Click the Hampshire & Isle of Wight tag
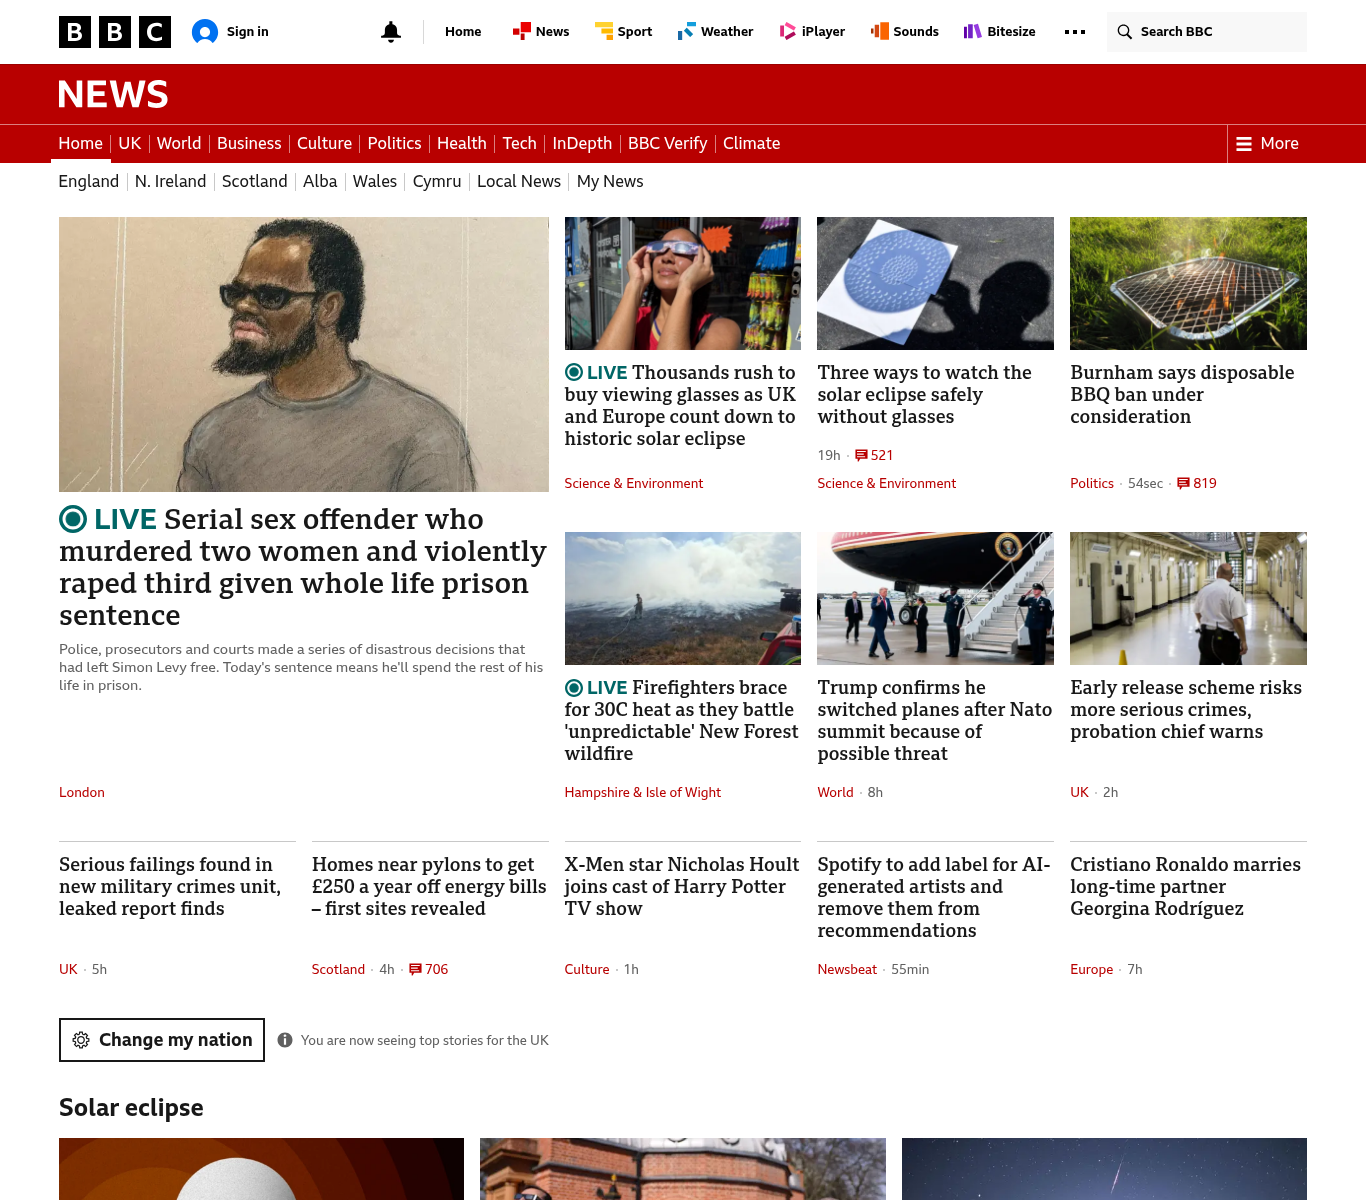 [643, 792]
